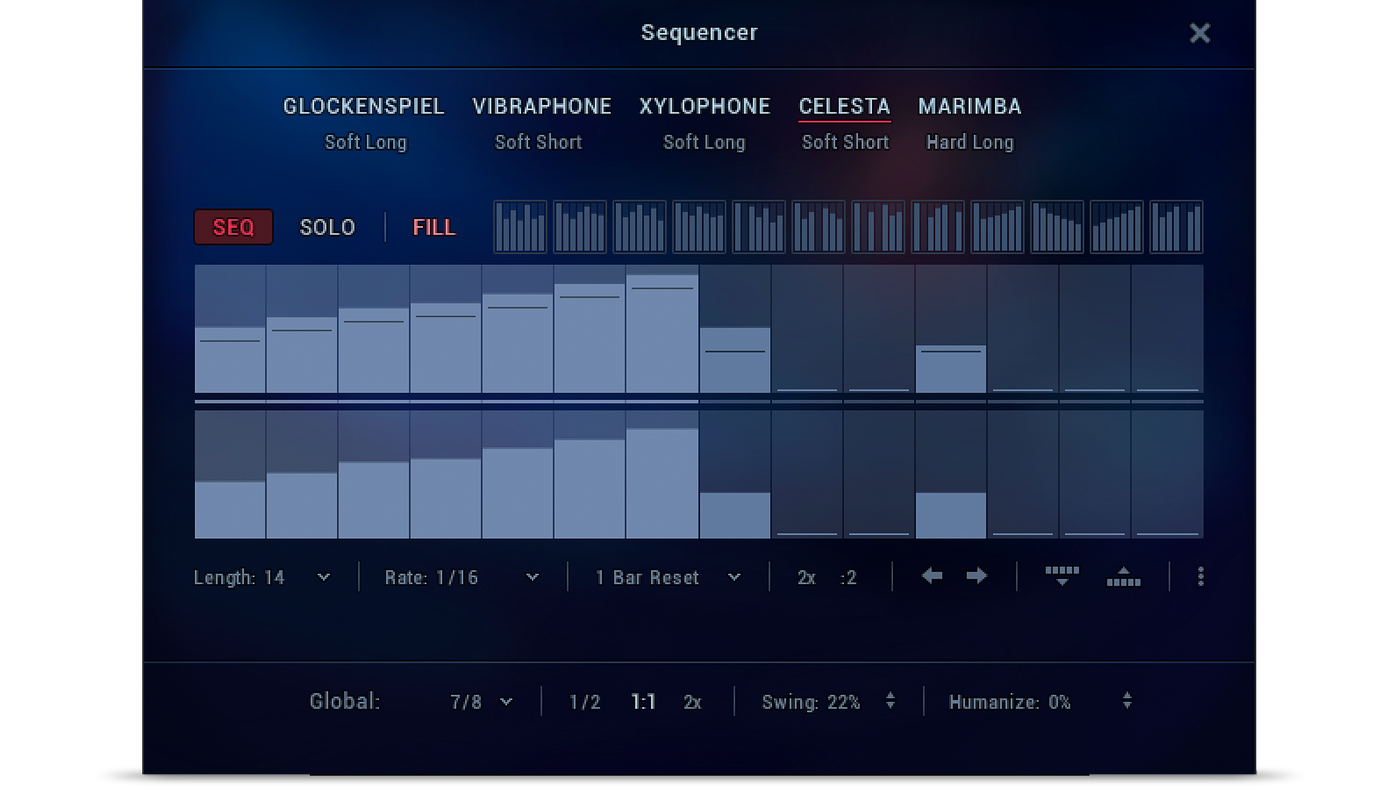Image resolution: width=1400 pixels, height=804 pixels.
Task: Switch to the GLOCKENSPIEL instrument tab
Action: 364,106
